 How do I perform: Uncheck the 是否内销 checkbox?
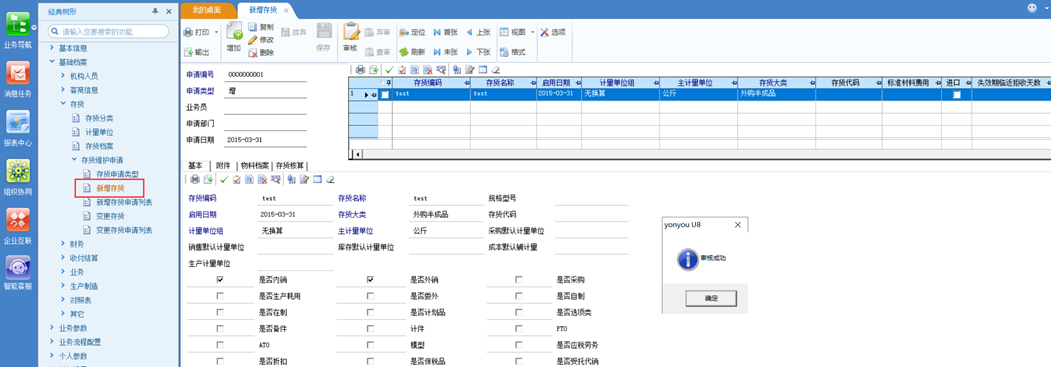pyautogui.click(x=221, y=280)
